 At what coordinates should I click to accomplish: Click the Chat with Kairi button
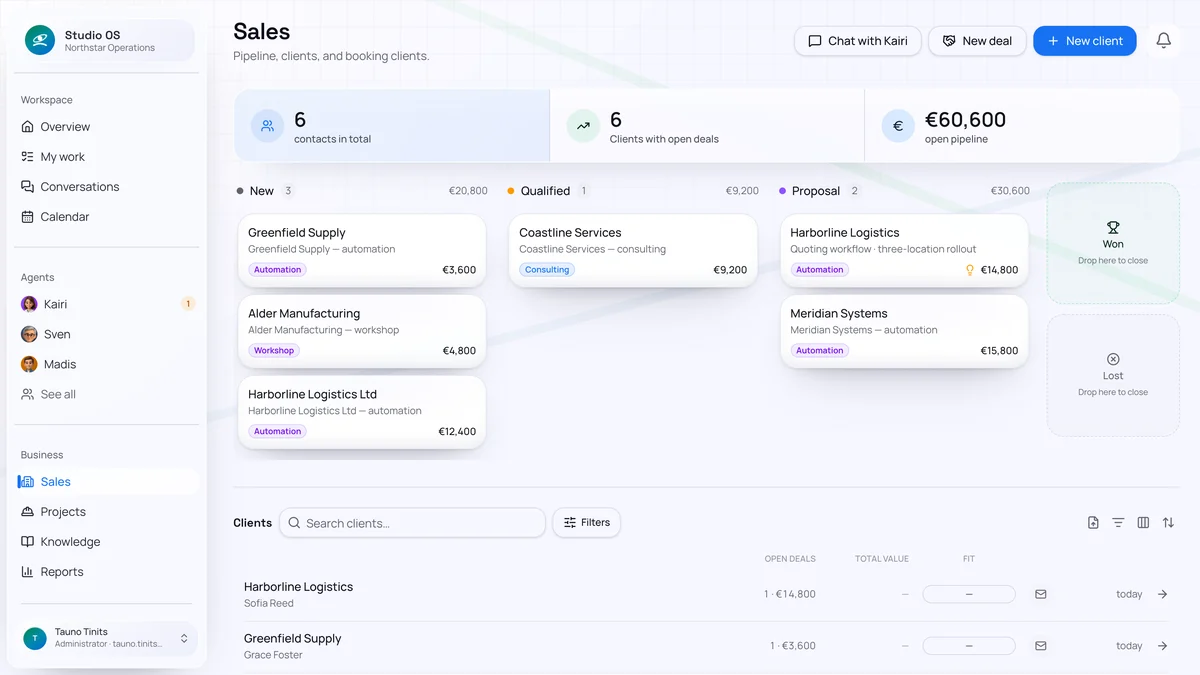pyautogui.click(x=858, y=41)
